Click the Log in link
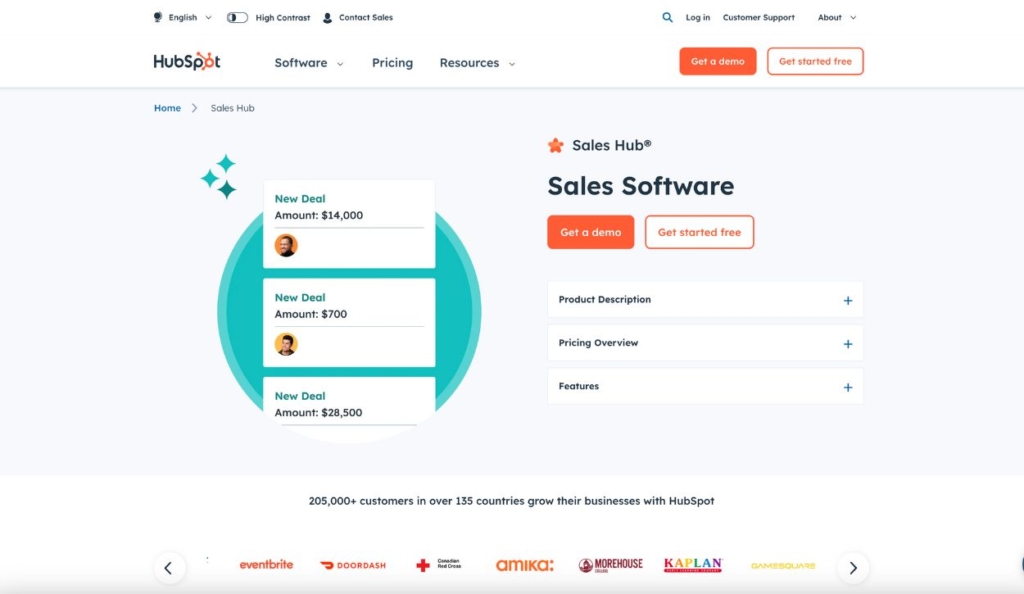Viewport: 1024px width, 594px height. click(697, 17)
